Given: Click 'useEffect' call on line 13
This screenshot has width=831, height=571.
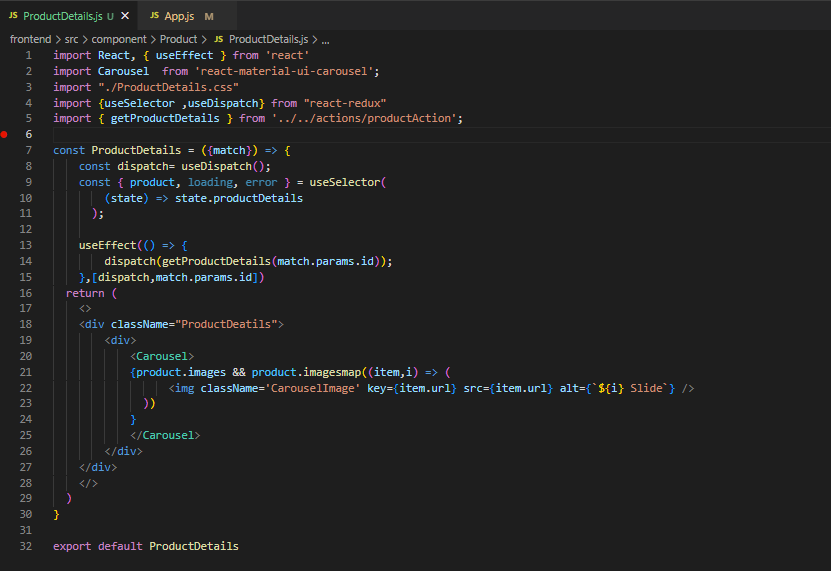Looking at the screenshot, I should pos(108,245).
